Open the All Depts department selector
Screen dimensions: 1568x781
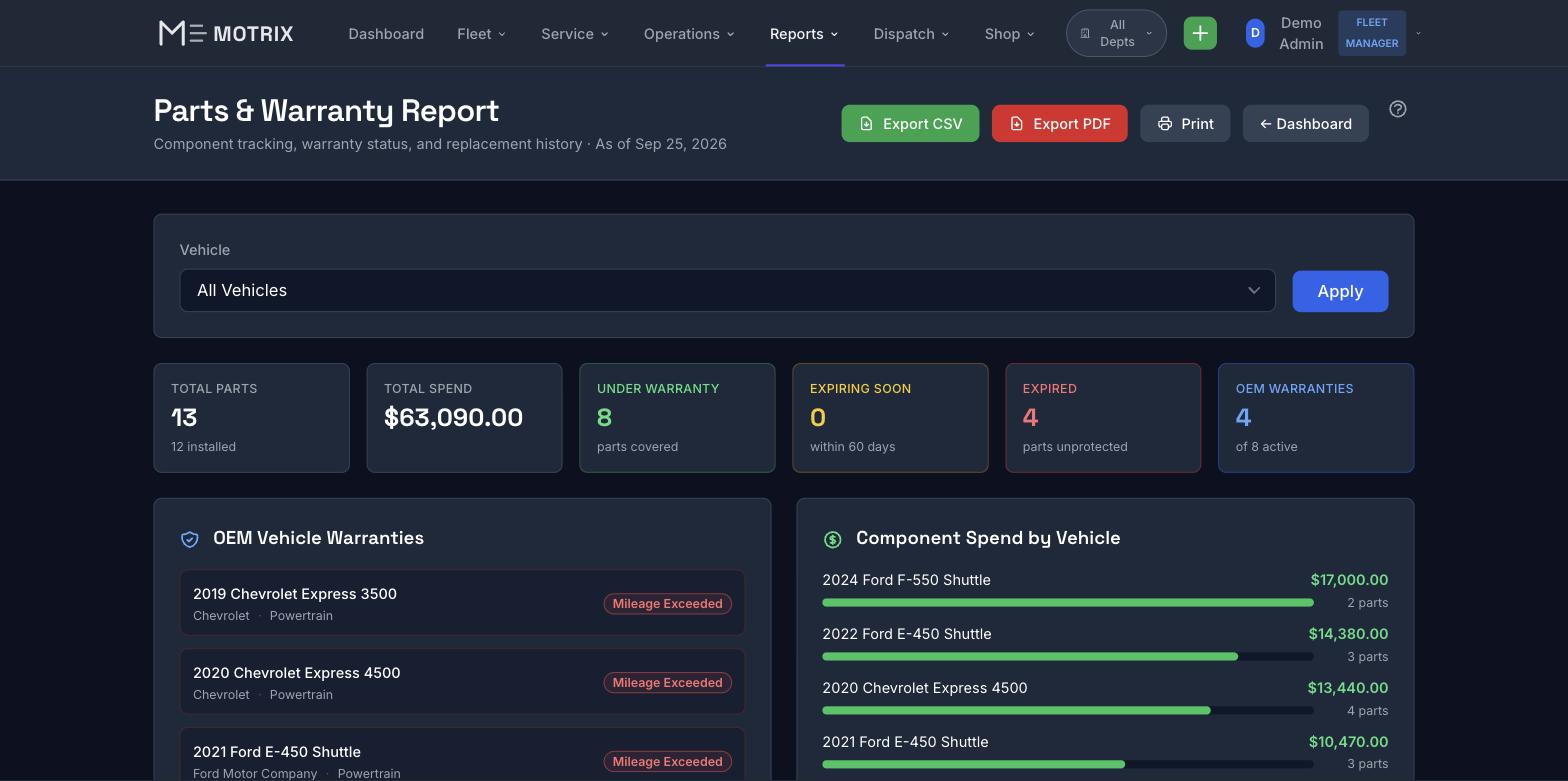[x=1116, y=33]
